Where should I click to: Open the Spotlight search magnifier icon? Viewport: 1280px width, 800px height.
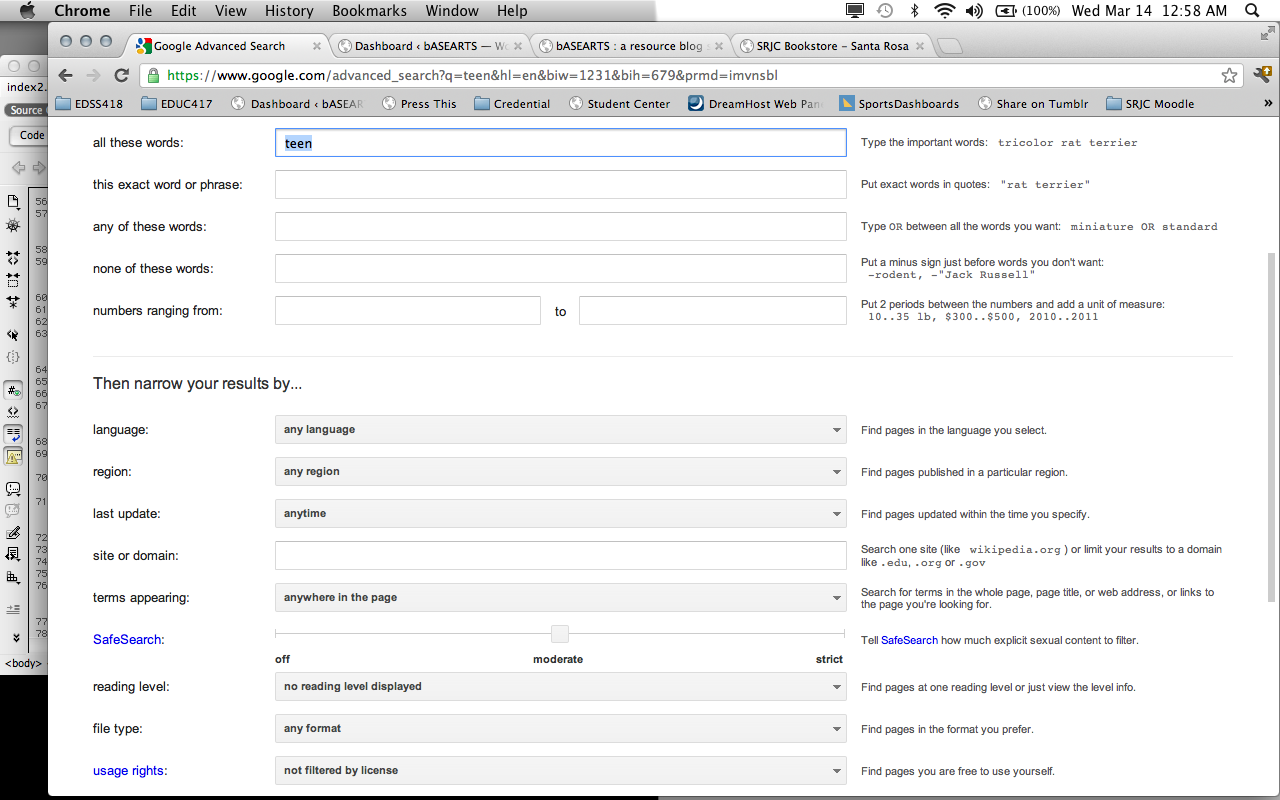(x=1252, y=11)
